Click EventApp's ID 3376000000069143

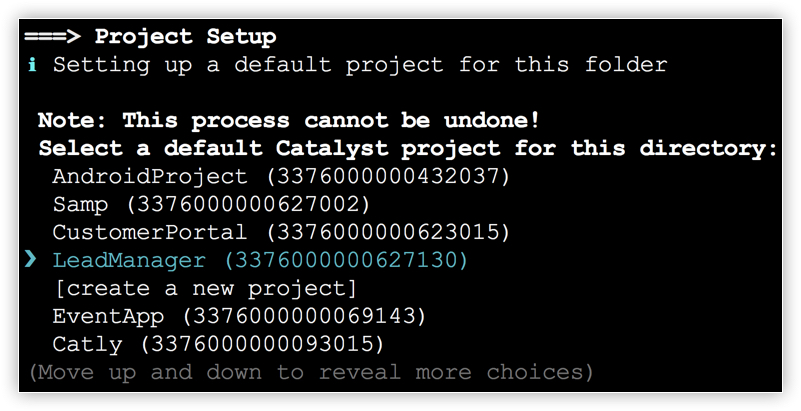point(303,317)
